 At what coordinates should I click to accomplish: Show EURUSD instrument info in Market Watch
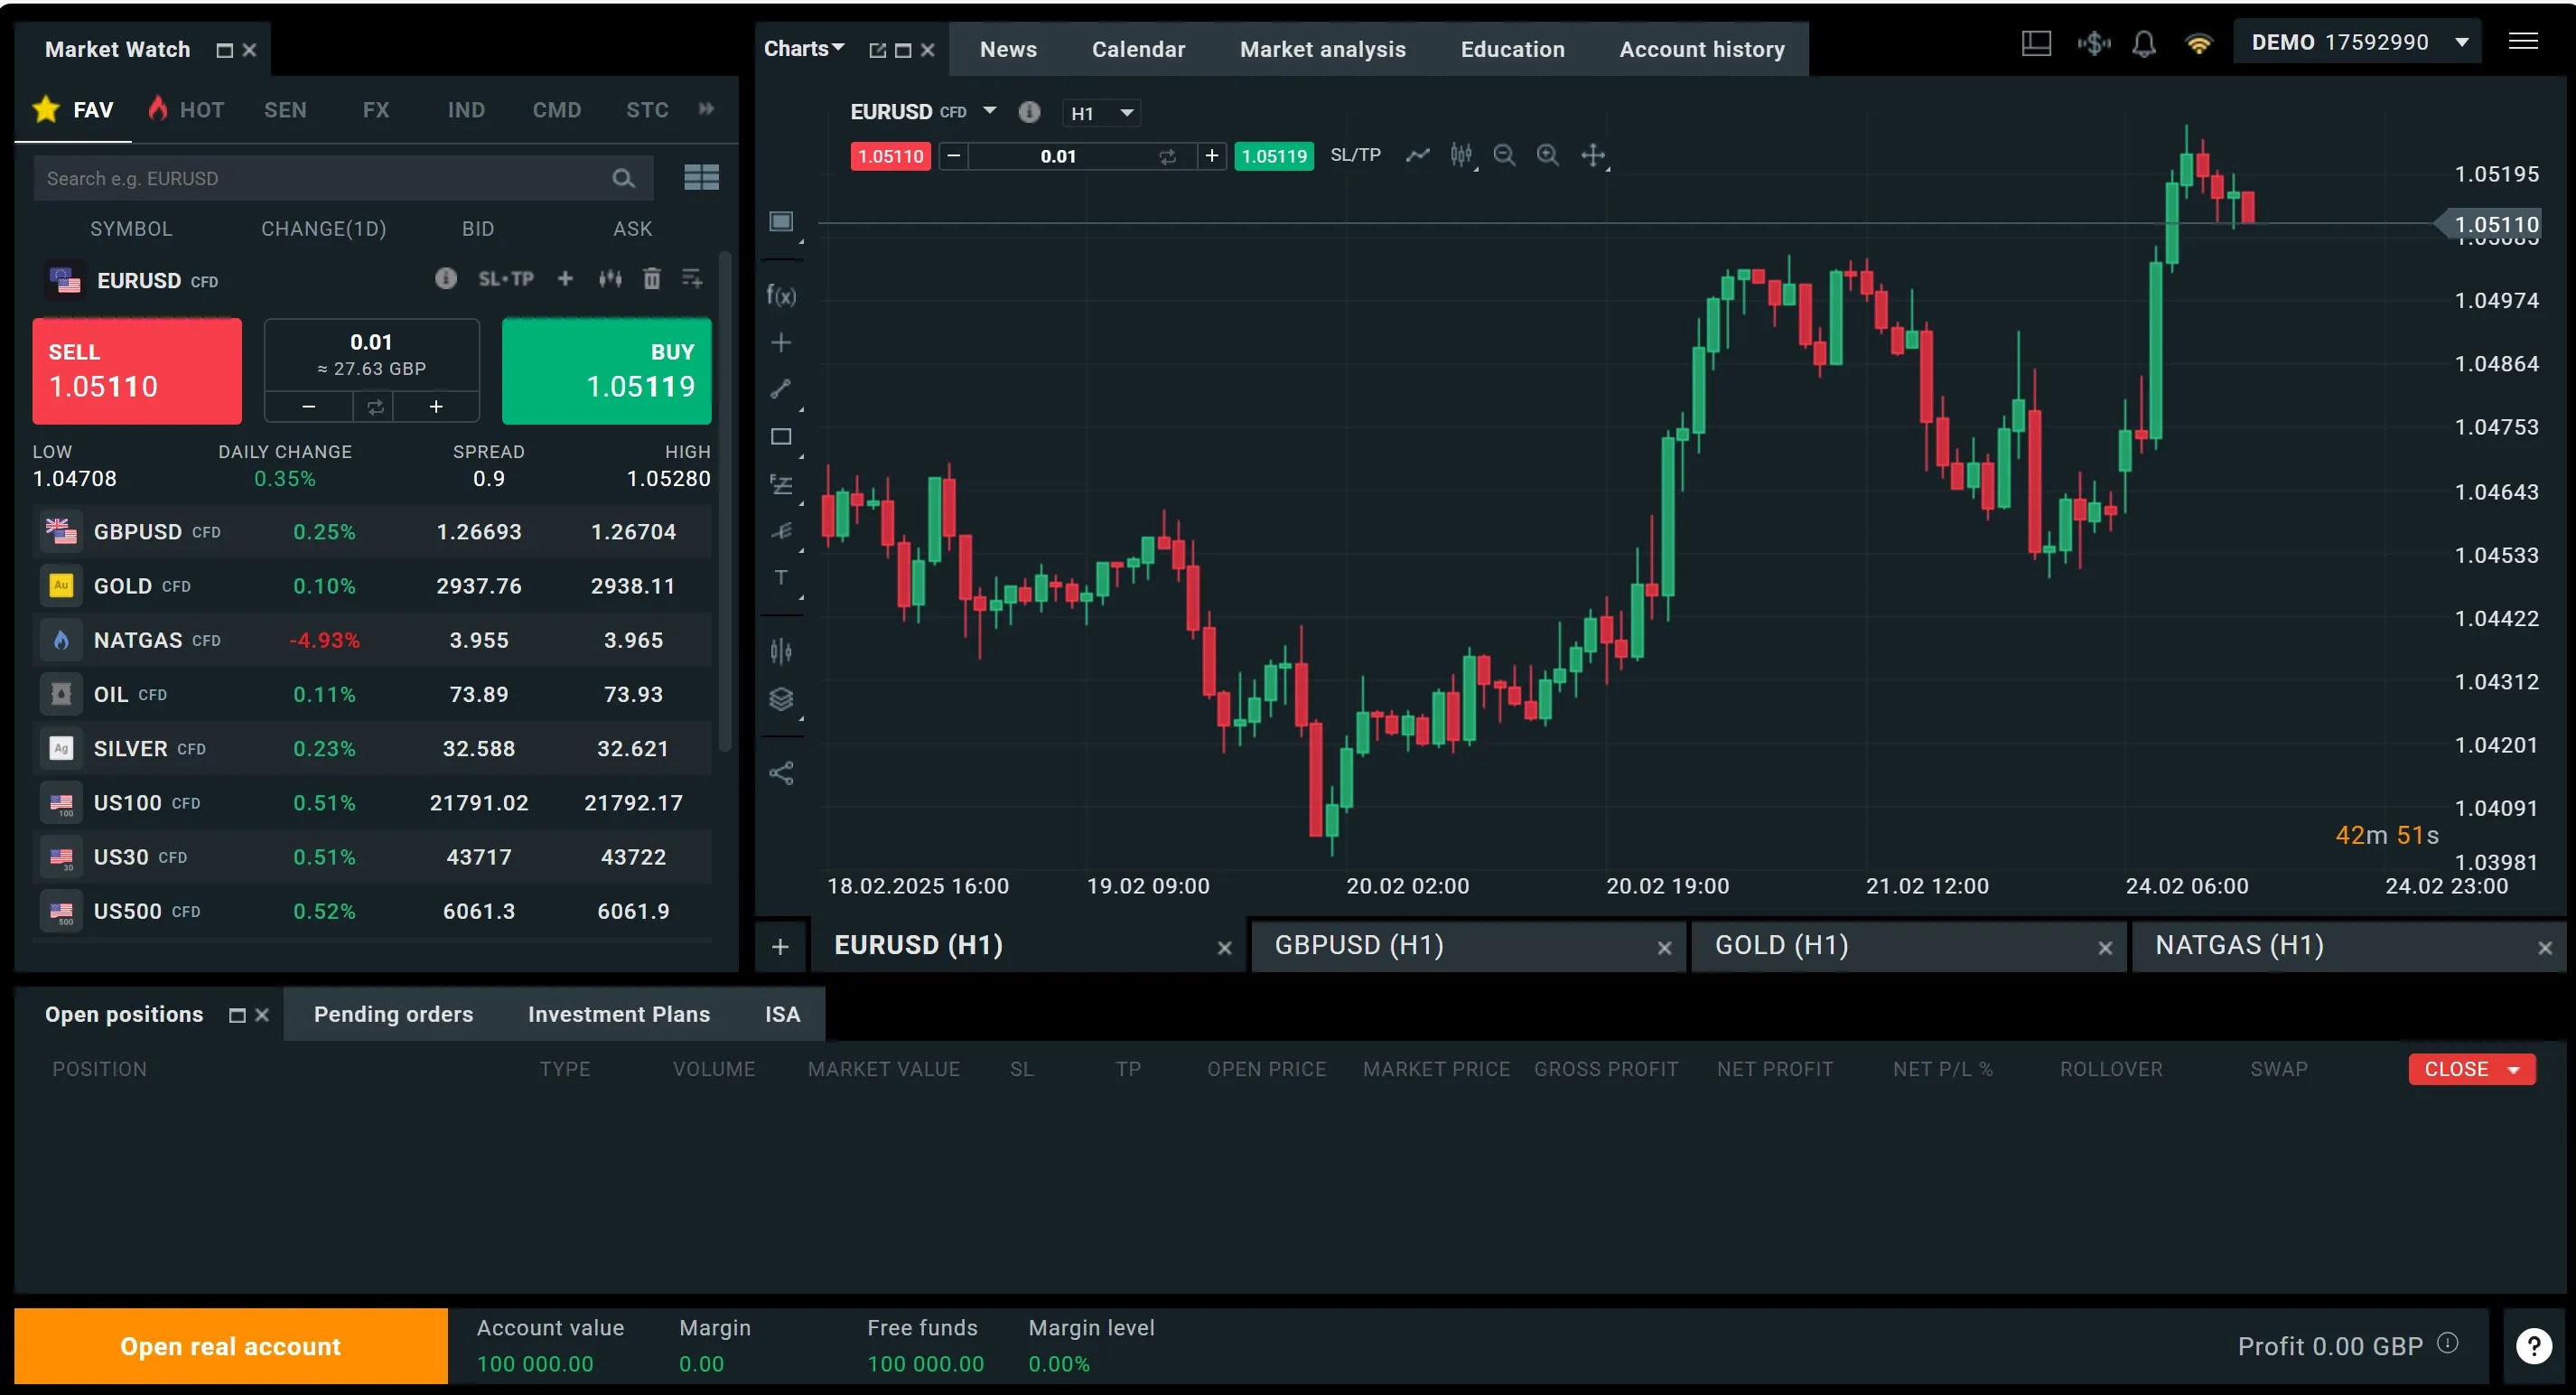pos(446,279)
